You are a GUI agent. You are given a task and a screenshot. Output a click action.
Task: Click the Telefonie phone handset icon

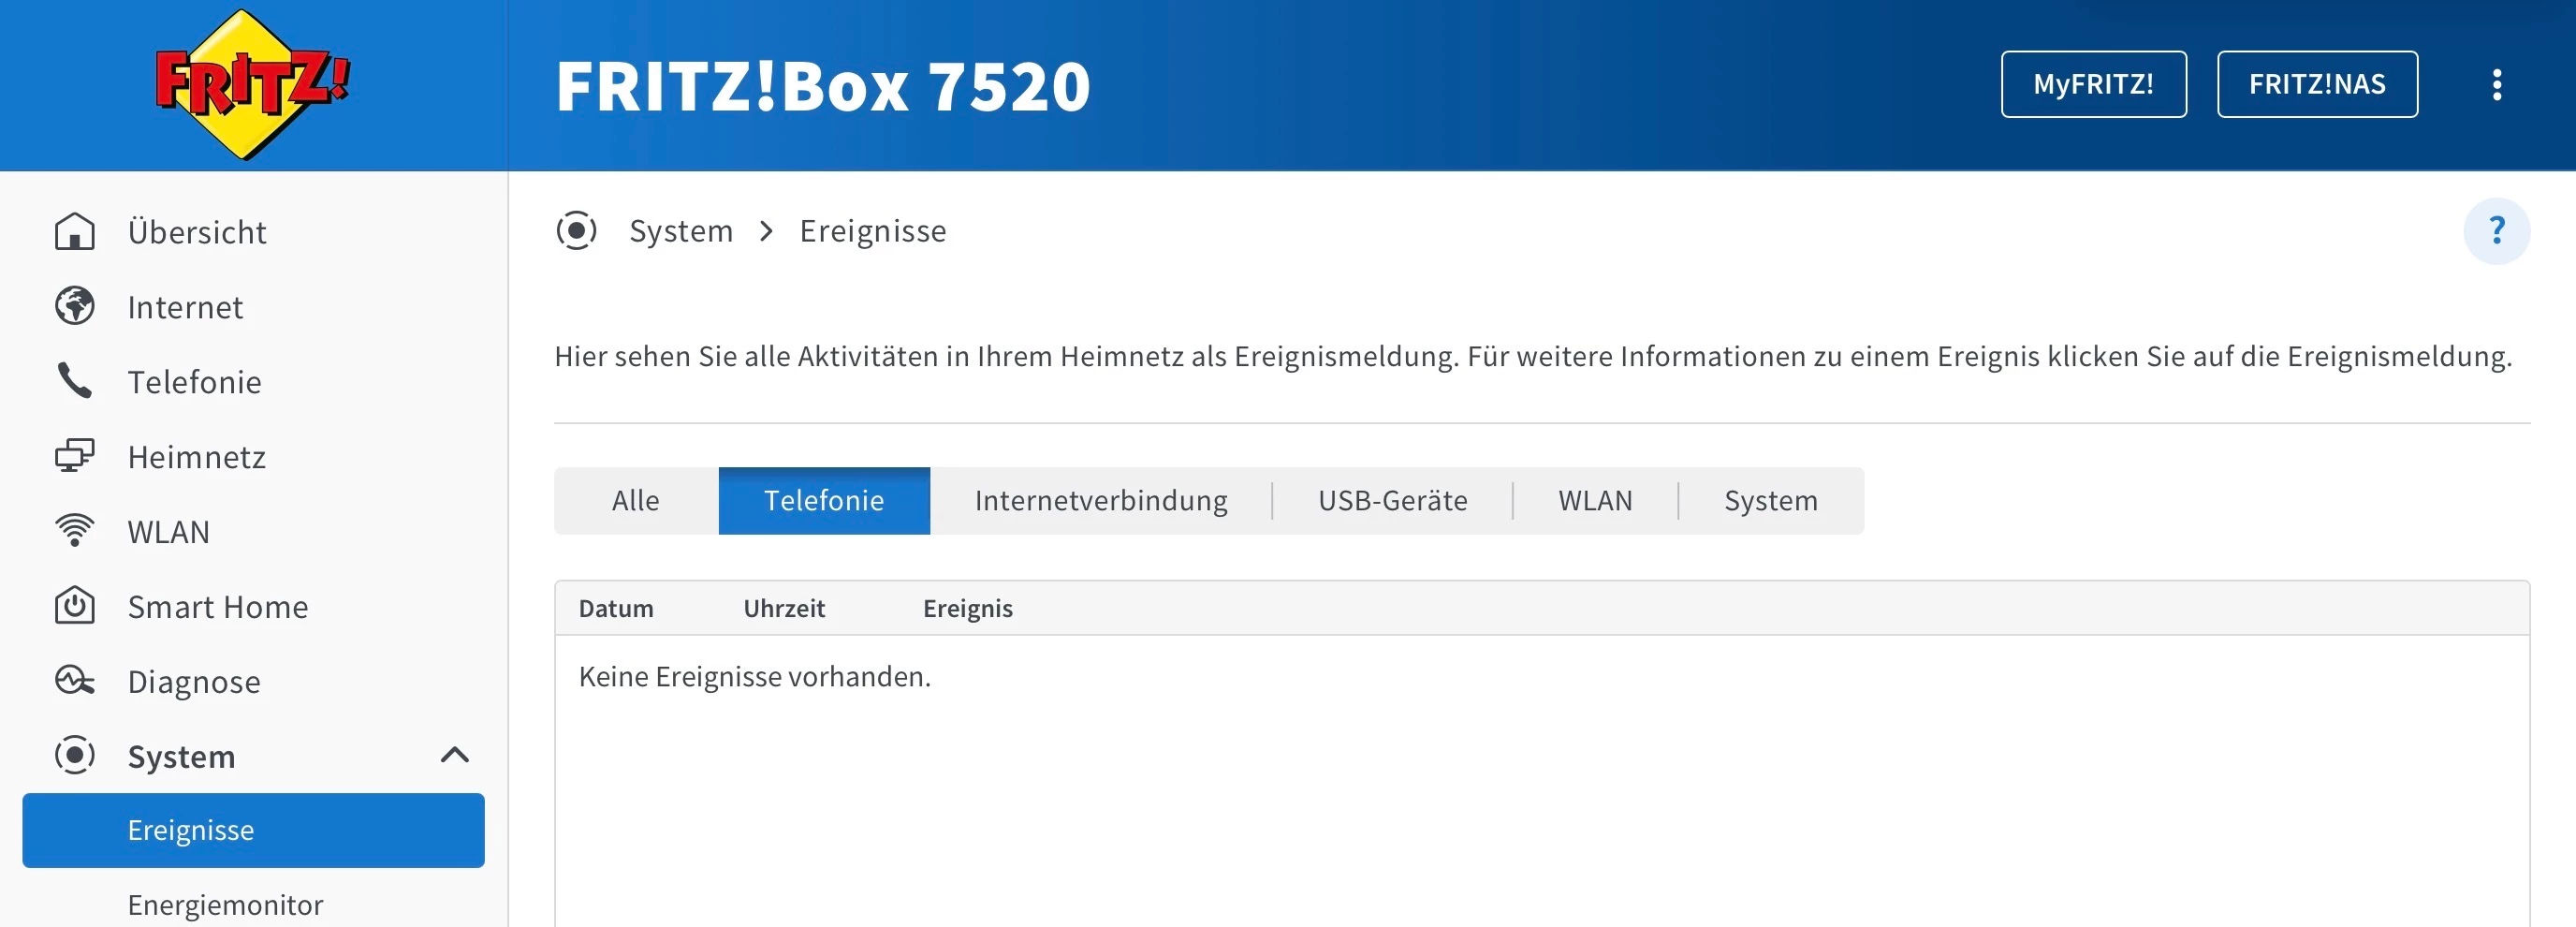75,382
